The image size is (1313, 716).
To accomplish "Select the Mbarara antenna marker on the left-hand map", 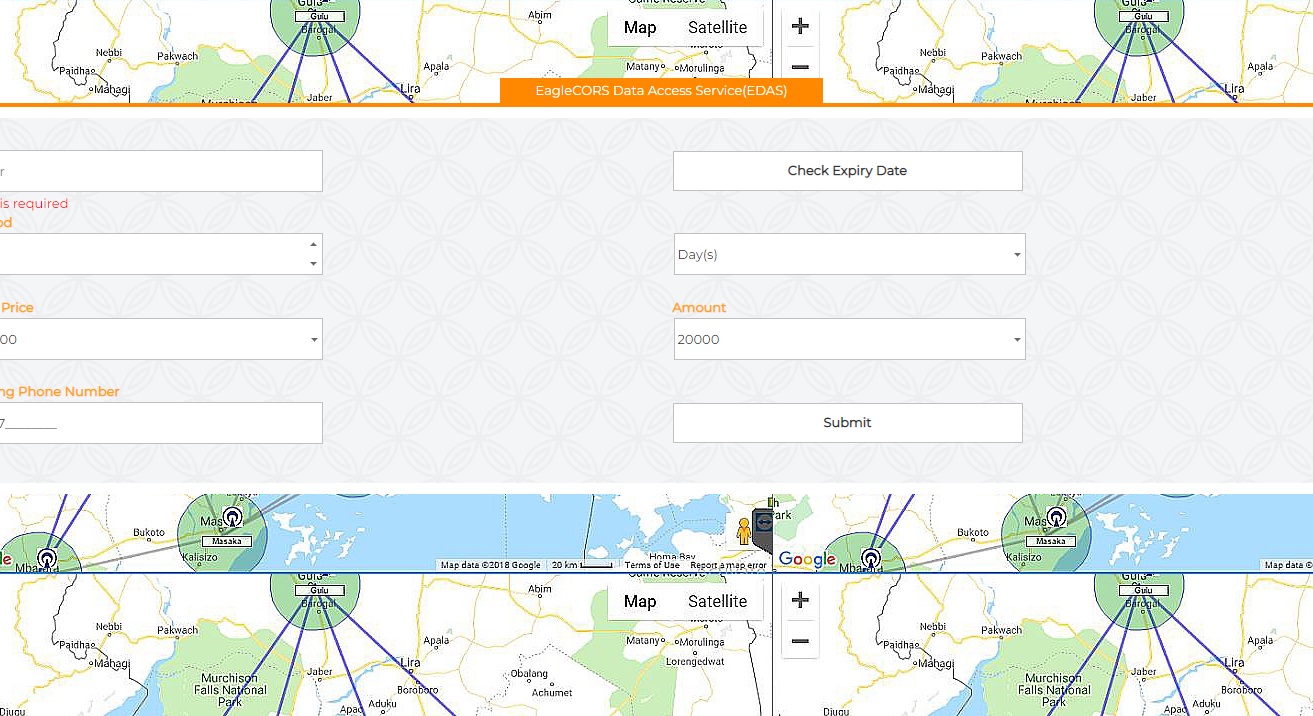I will point(46,557).
